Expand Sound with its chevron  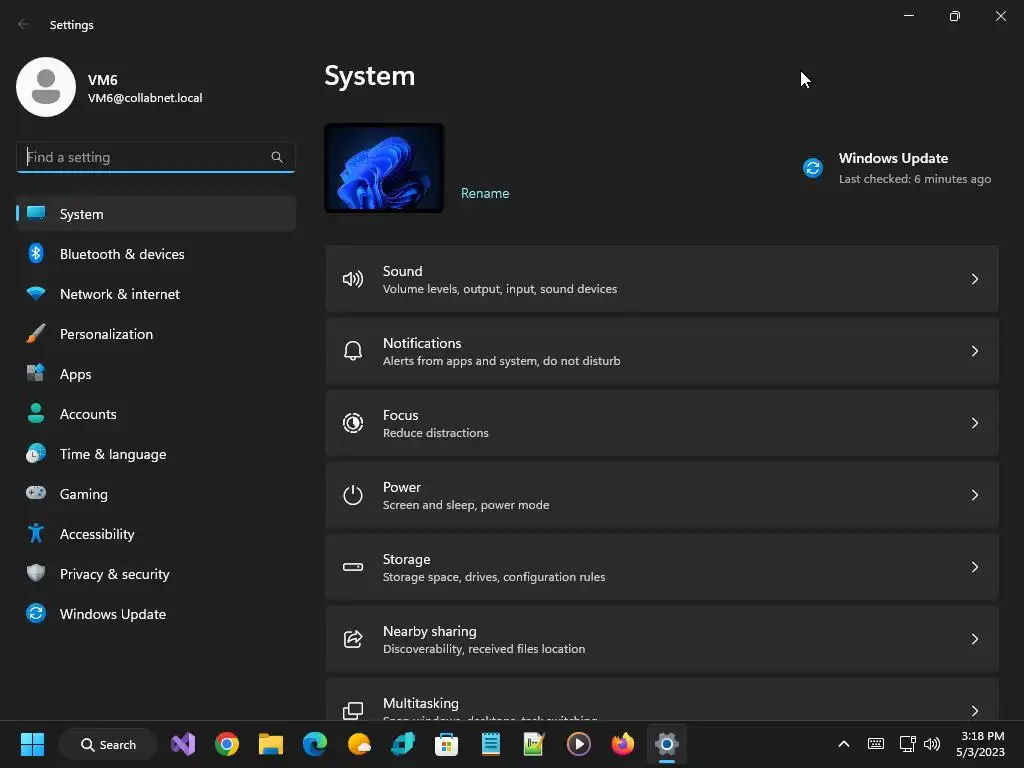(974, 279)
